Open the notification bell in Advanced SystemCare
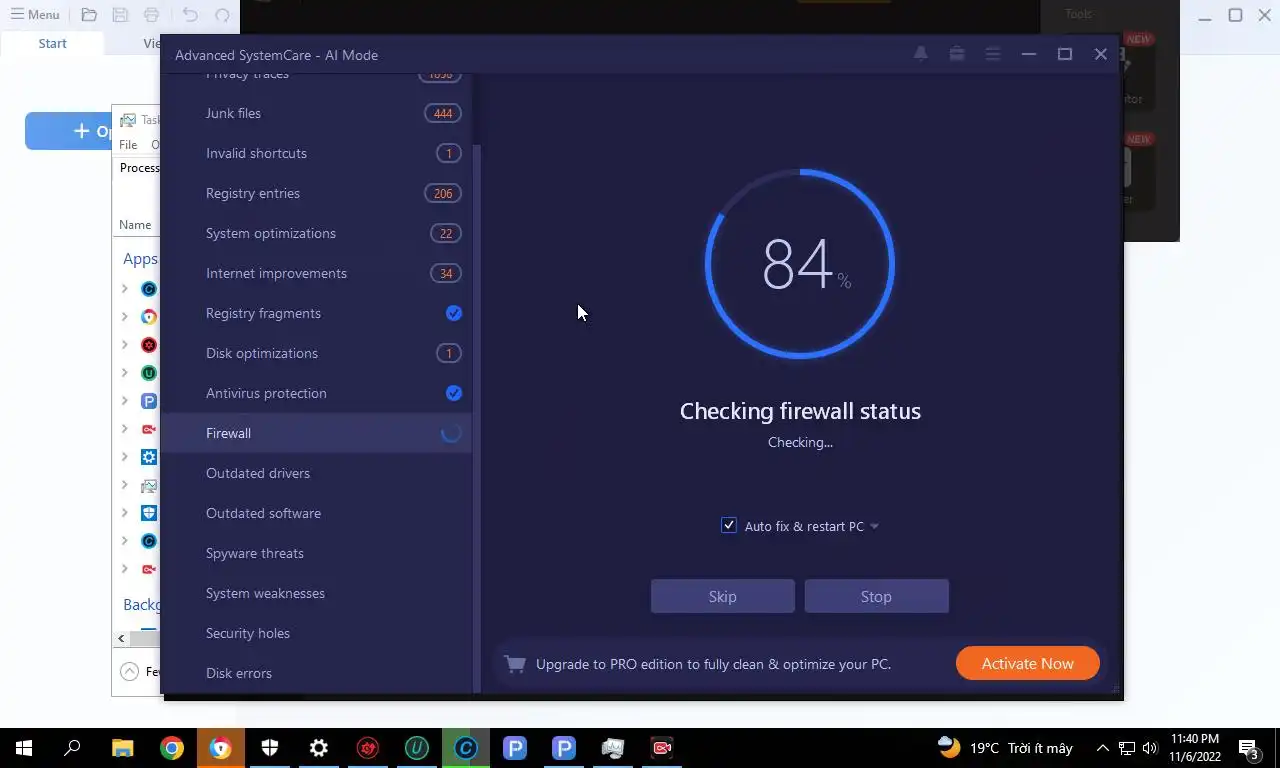Image resolution: width=1280 pixels, height=768 pixels. [920, 54]
